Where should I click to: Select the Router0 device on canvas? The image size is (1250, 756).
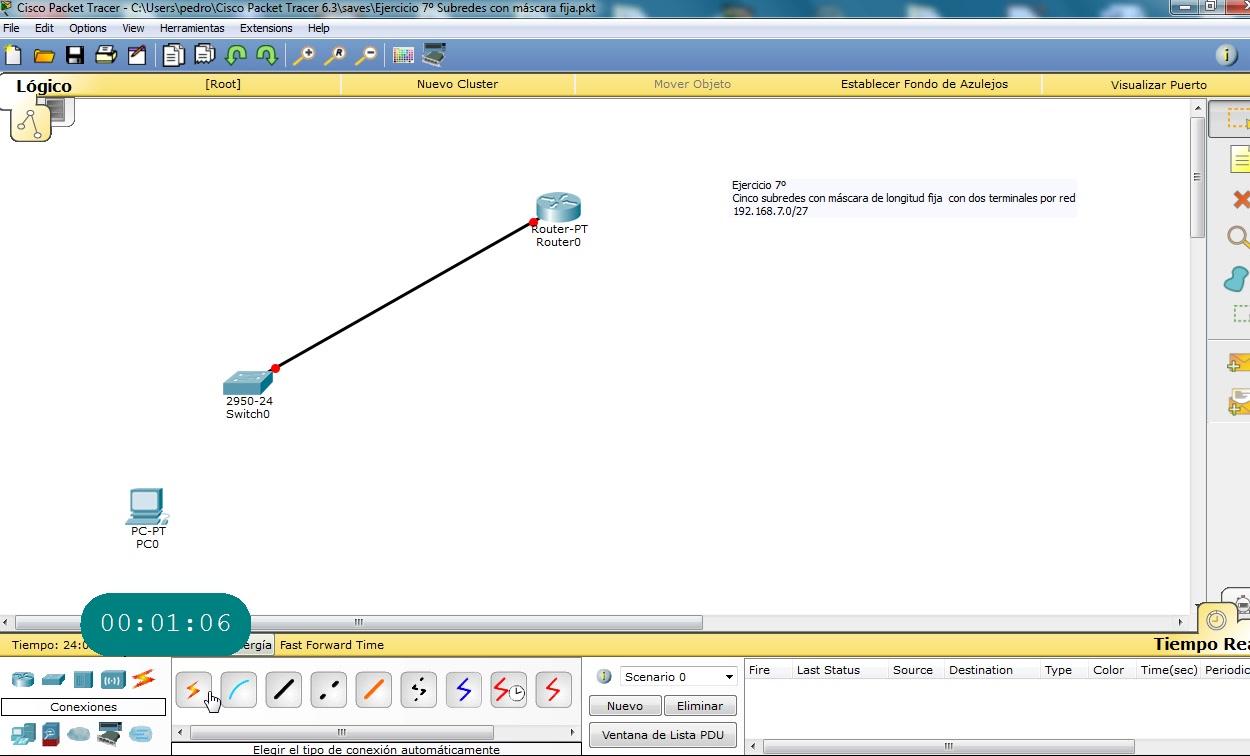[558, 207]
